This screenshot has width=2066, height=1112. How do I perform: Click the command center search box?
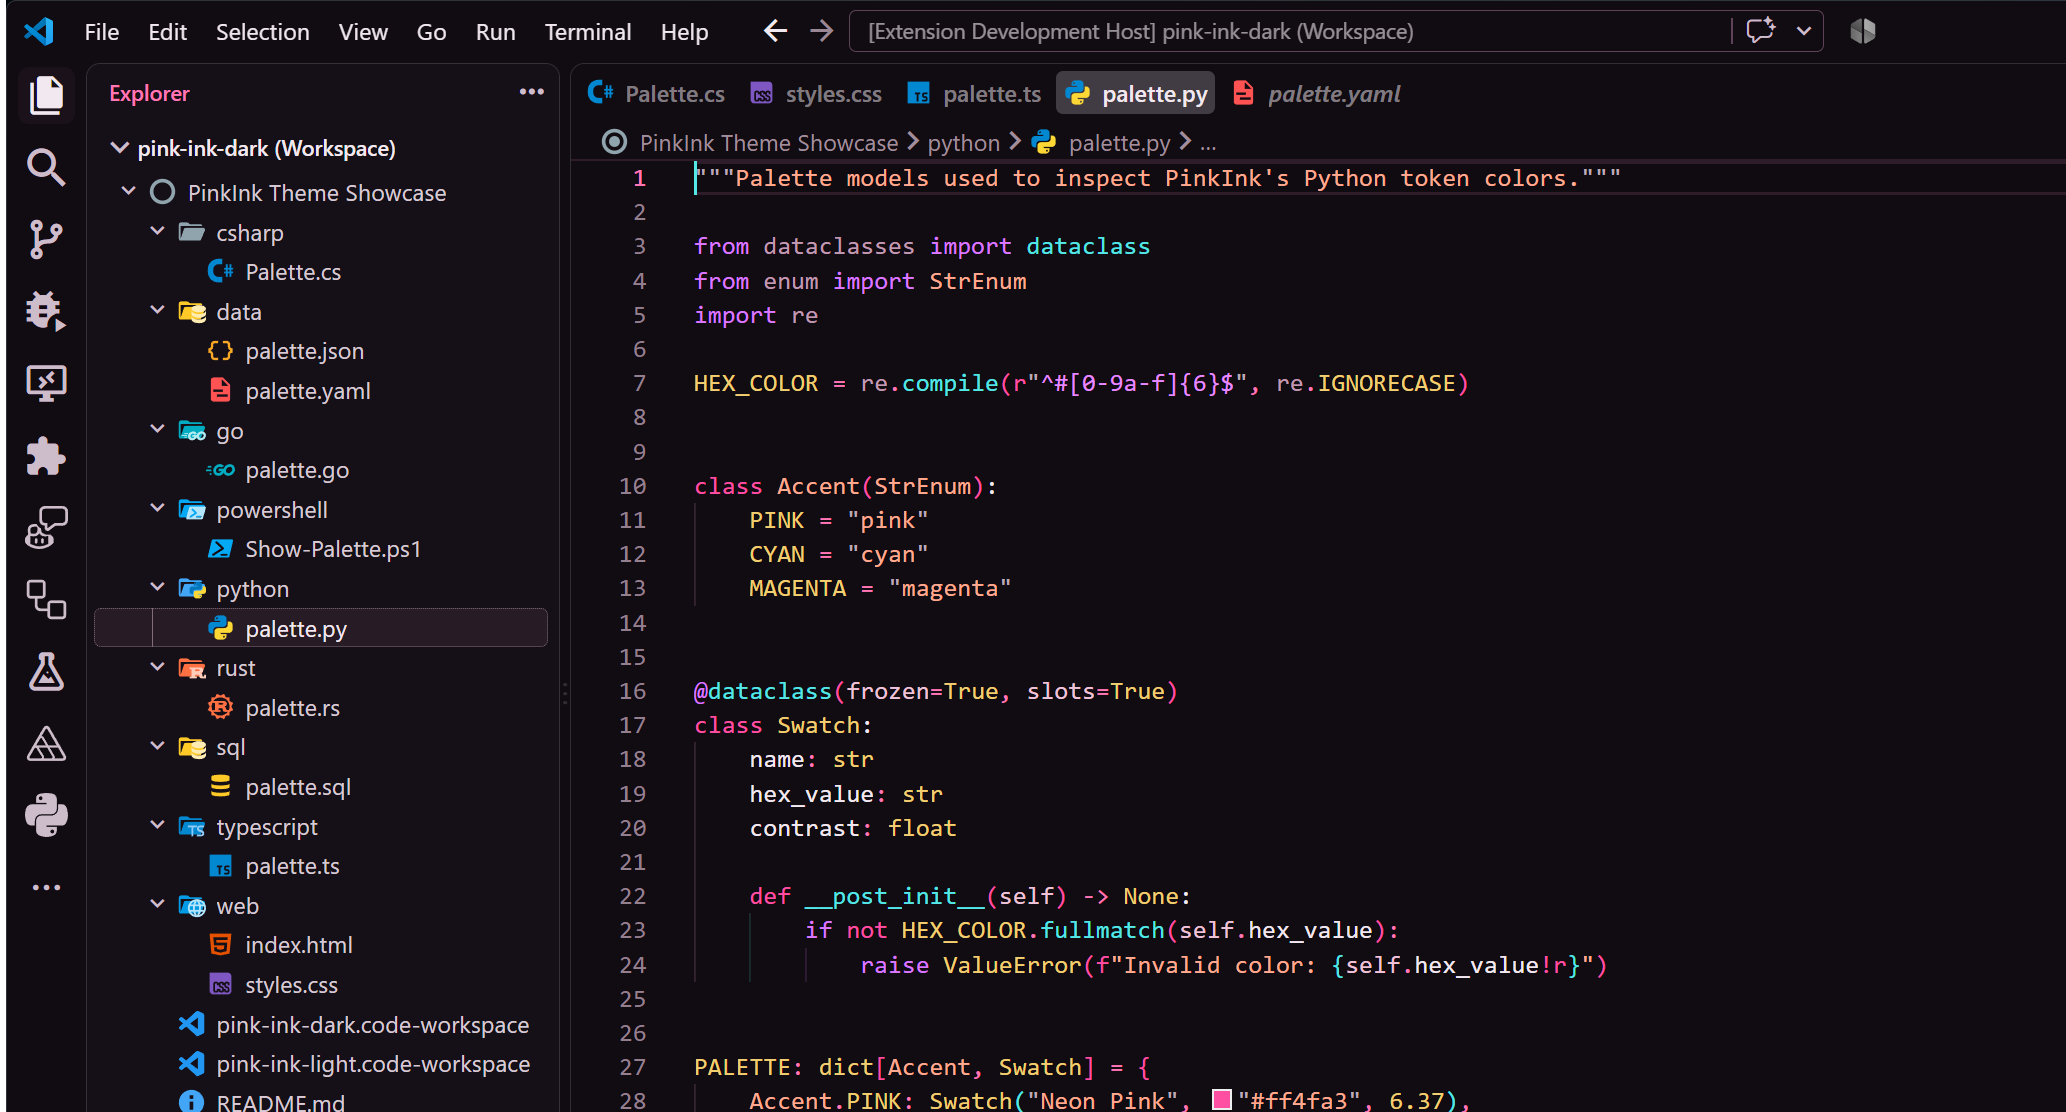pos(1290,31)
